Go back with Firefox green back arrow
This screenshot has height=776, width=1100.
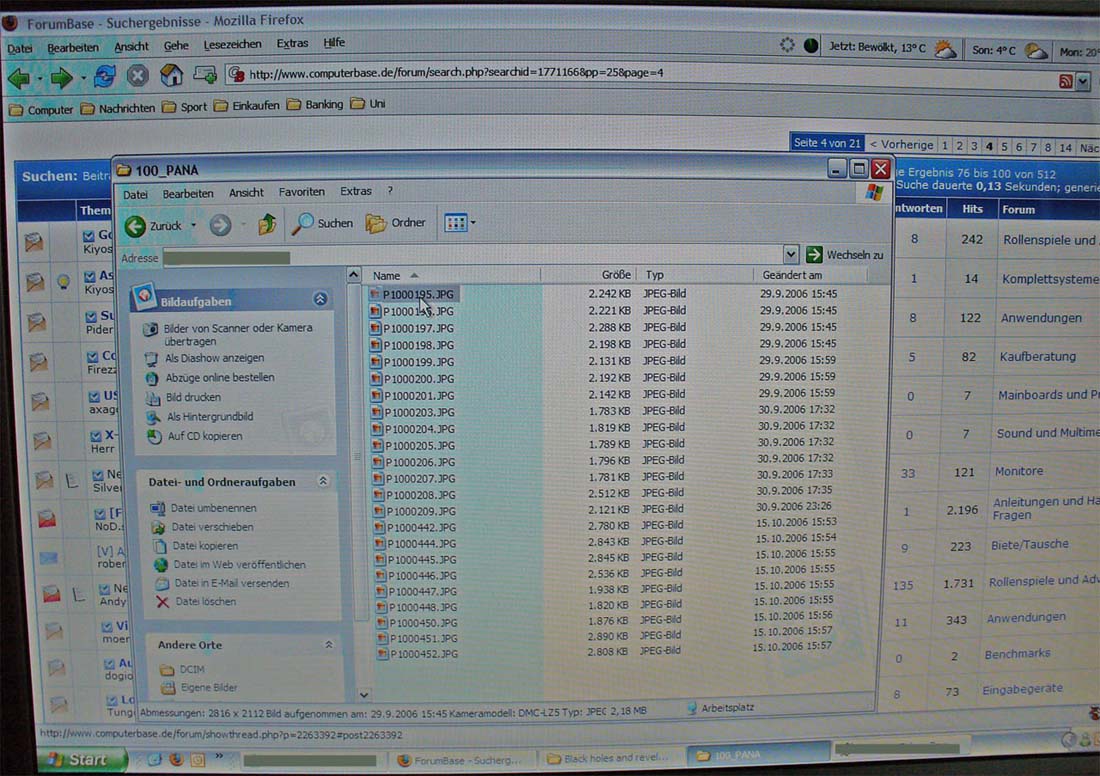(x=20, y=78)
